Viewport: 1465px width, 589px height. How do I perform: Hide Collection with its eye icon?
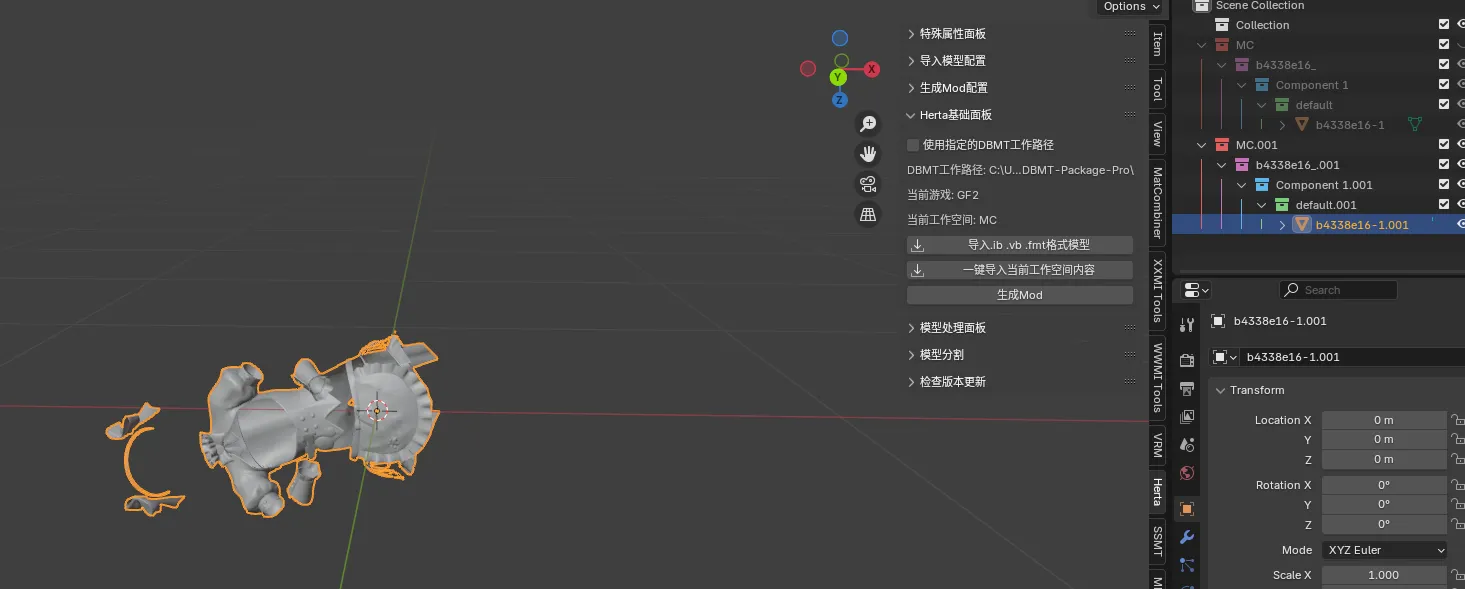[x=1460, y=25]
